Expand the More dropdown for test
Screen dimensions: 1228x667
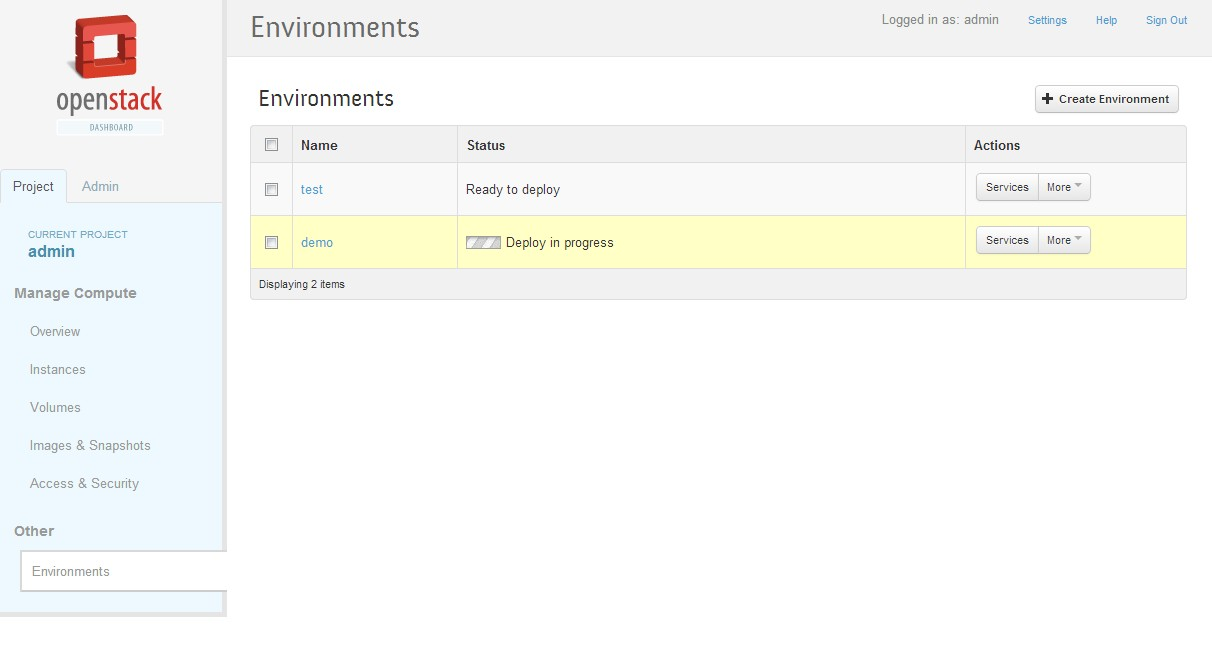point(1064,187)
